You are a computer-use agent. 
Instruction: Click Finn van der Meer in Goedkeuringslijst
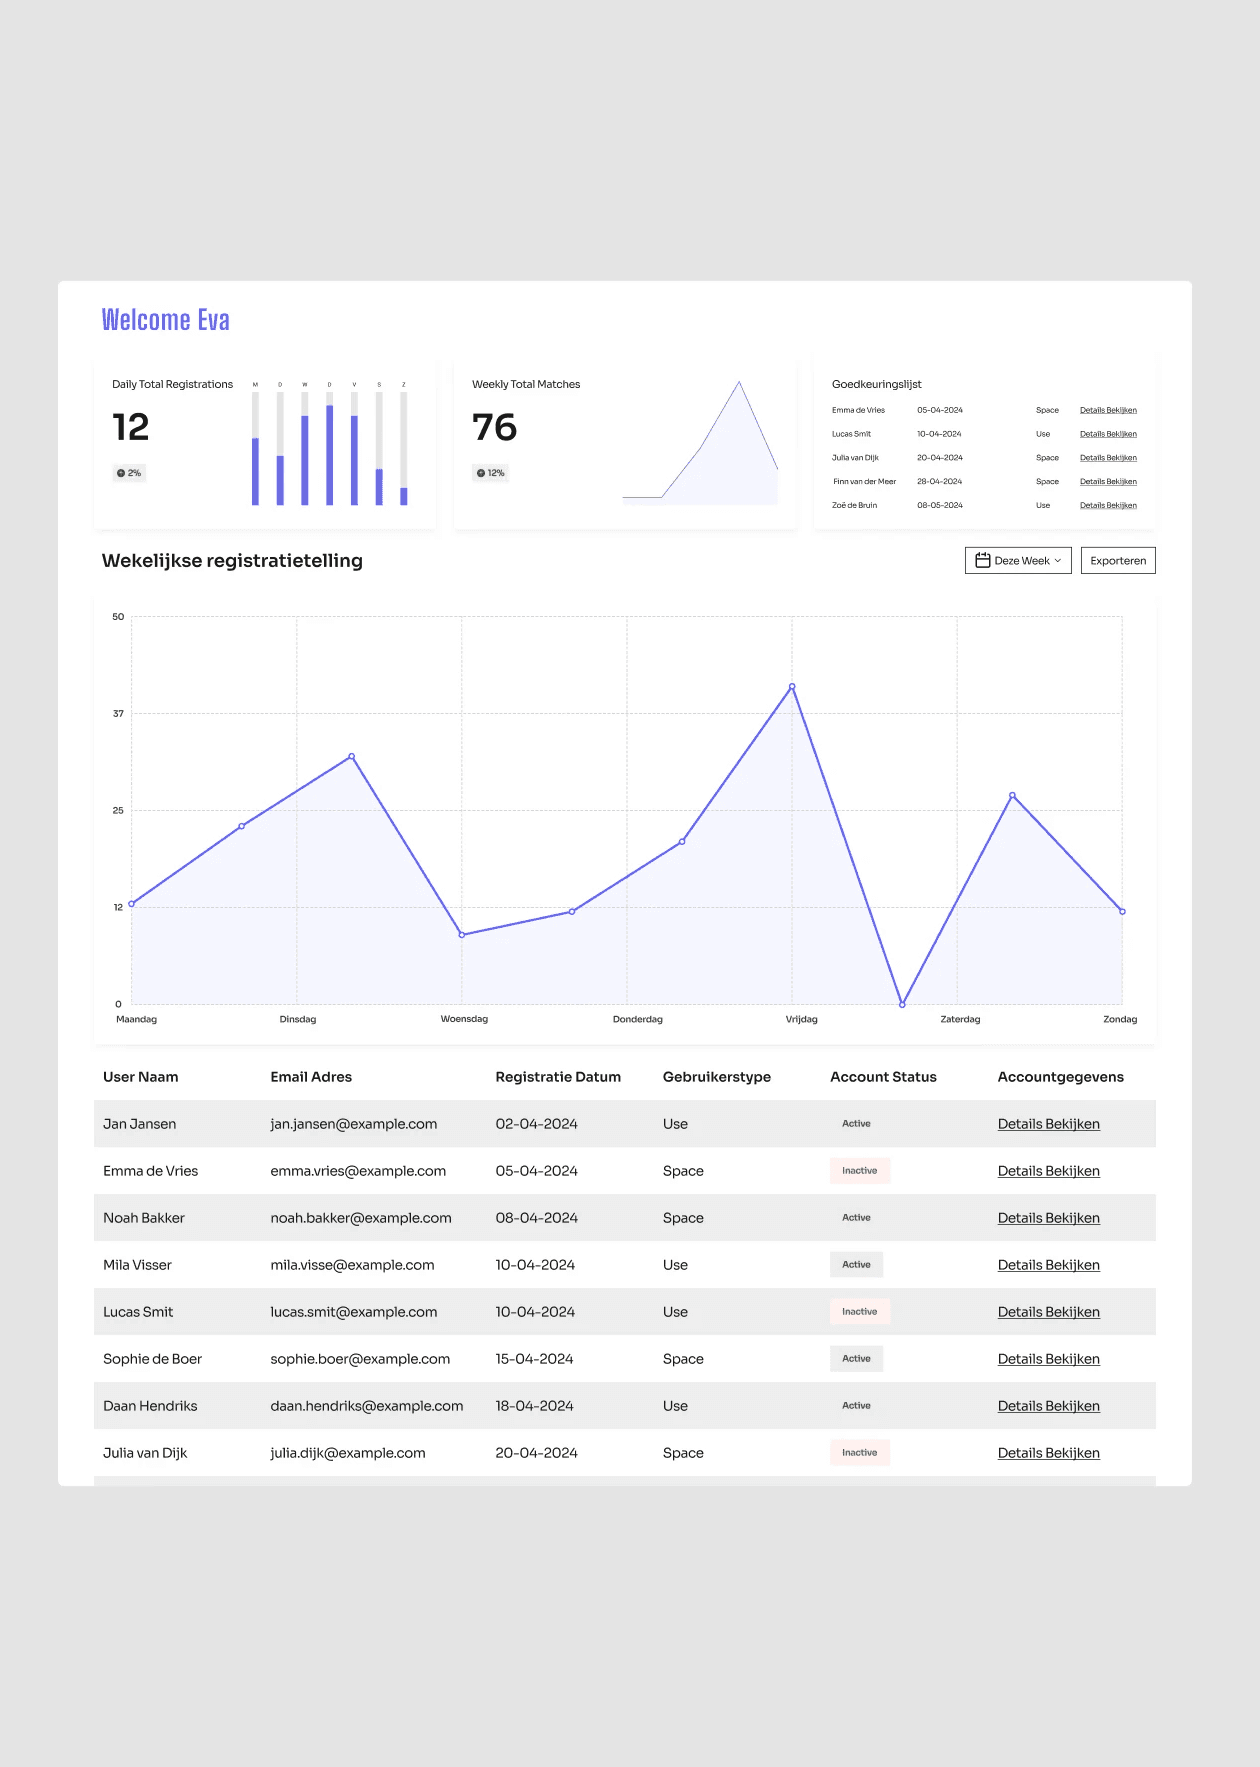pyautogui.click(x=865, y=482)
